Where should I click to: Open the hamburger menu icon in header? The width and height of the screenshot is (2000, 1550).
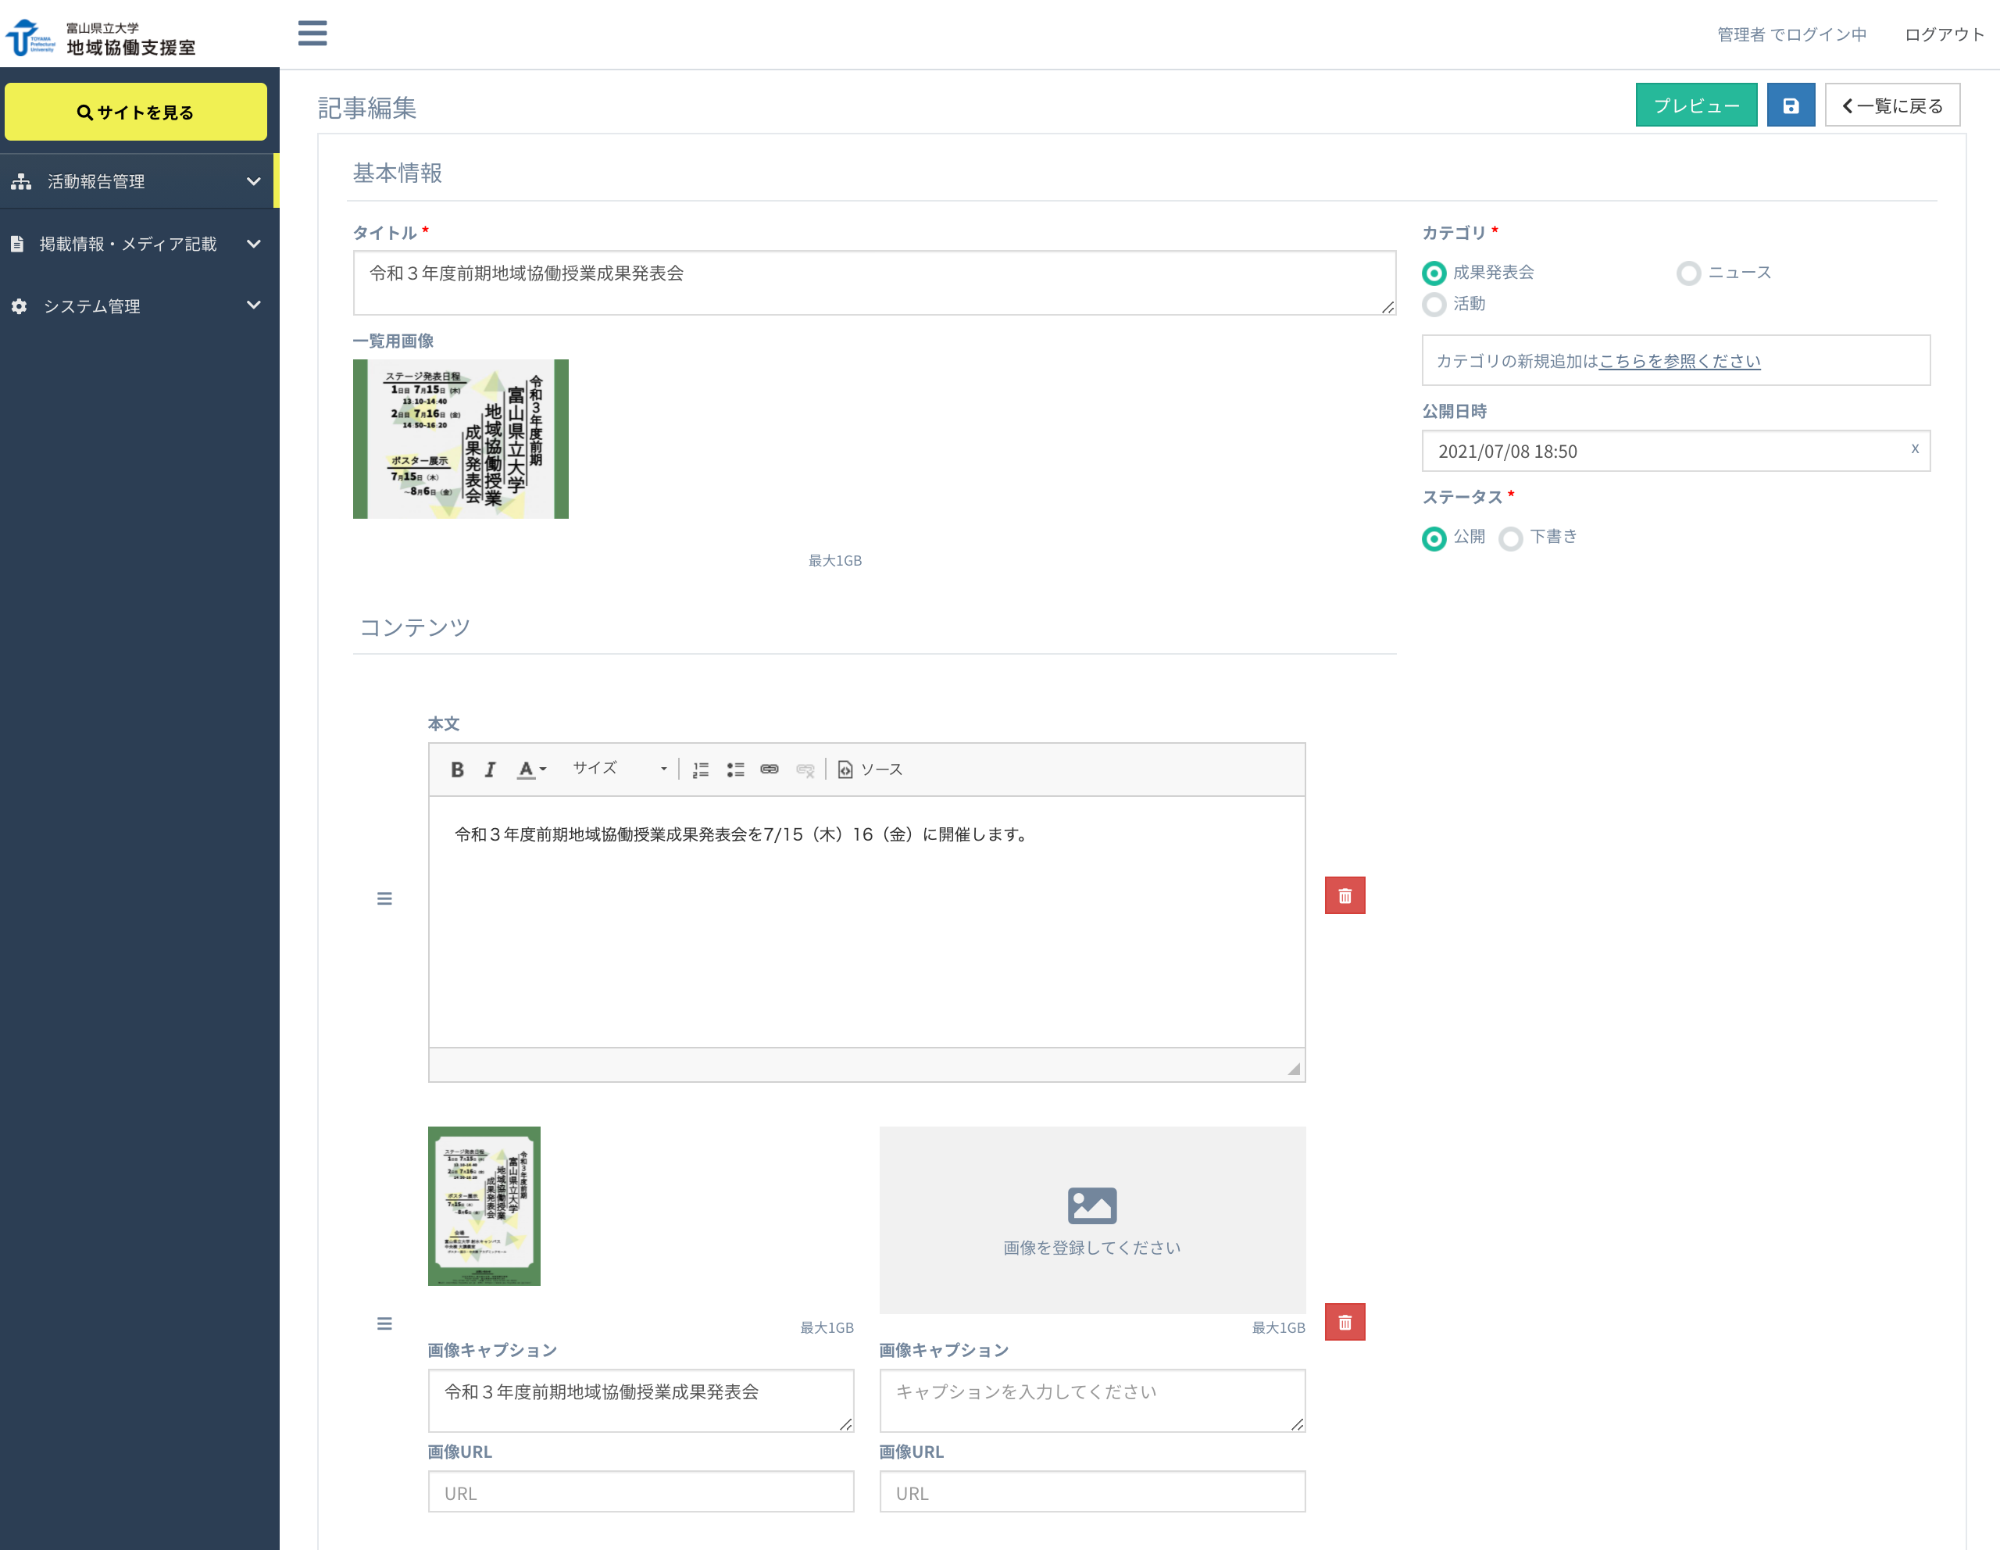click(312, 33)
